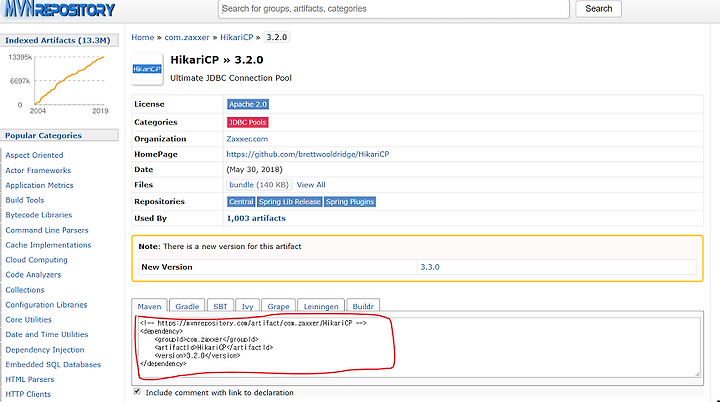Viewport: 720px width, 402px height.
Task: Open the GitHub HikariCP homepage link
Action: tap(308, 154)
